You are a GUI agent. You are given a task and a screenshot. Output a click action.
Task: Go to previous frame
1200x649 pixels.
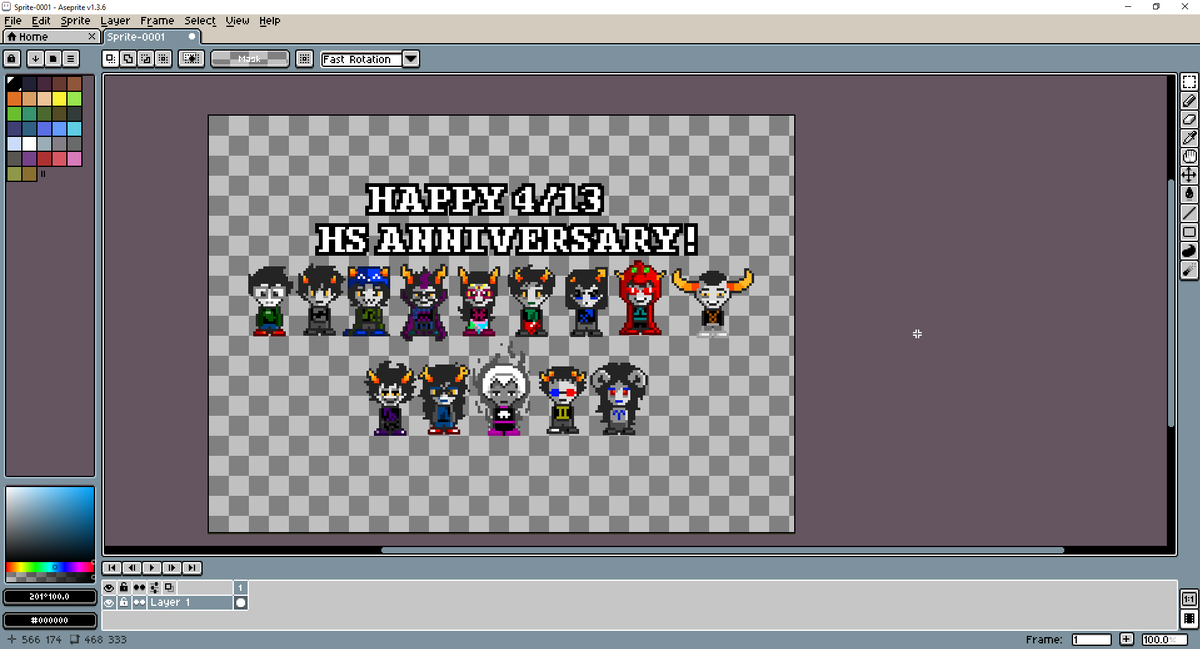133,568
